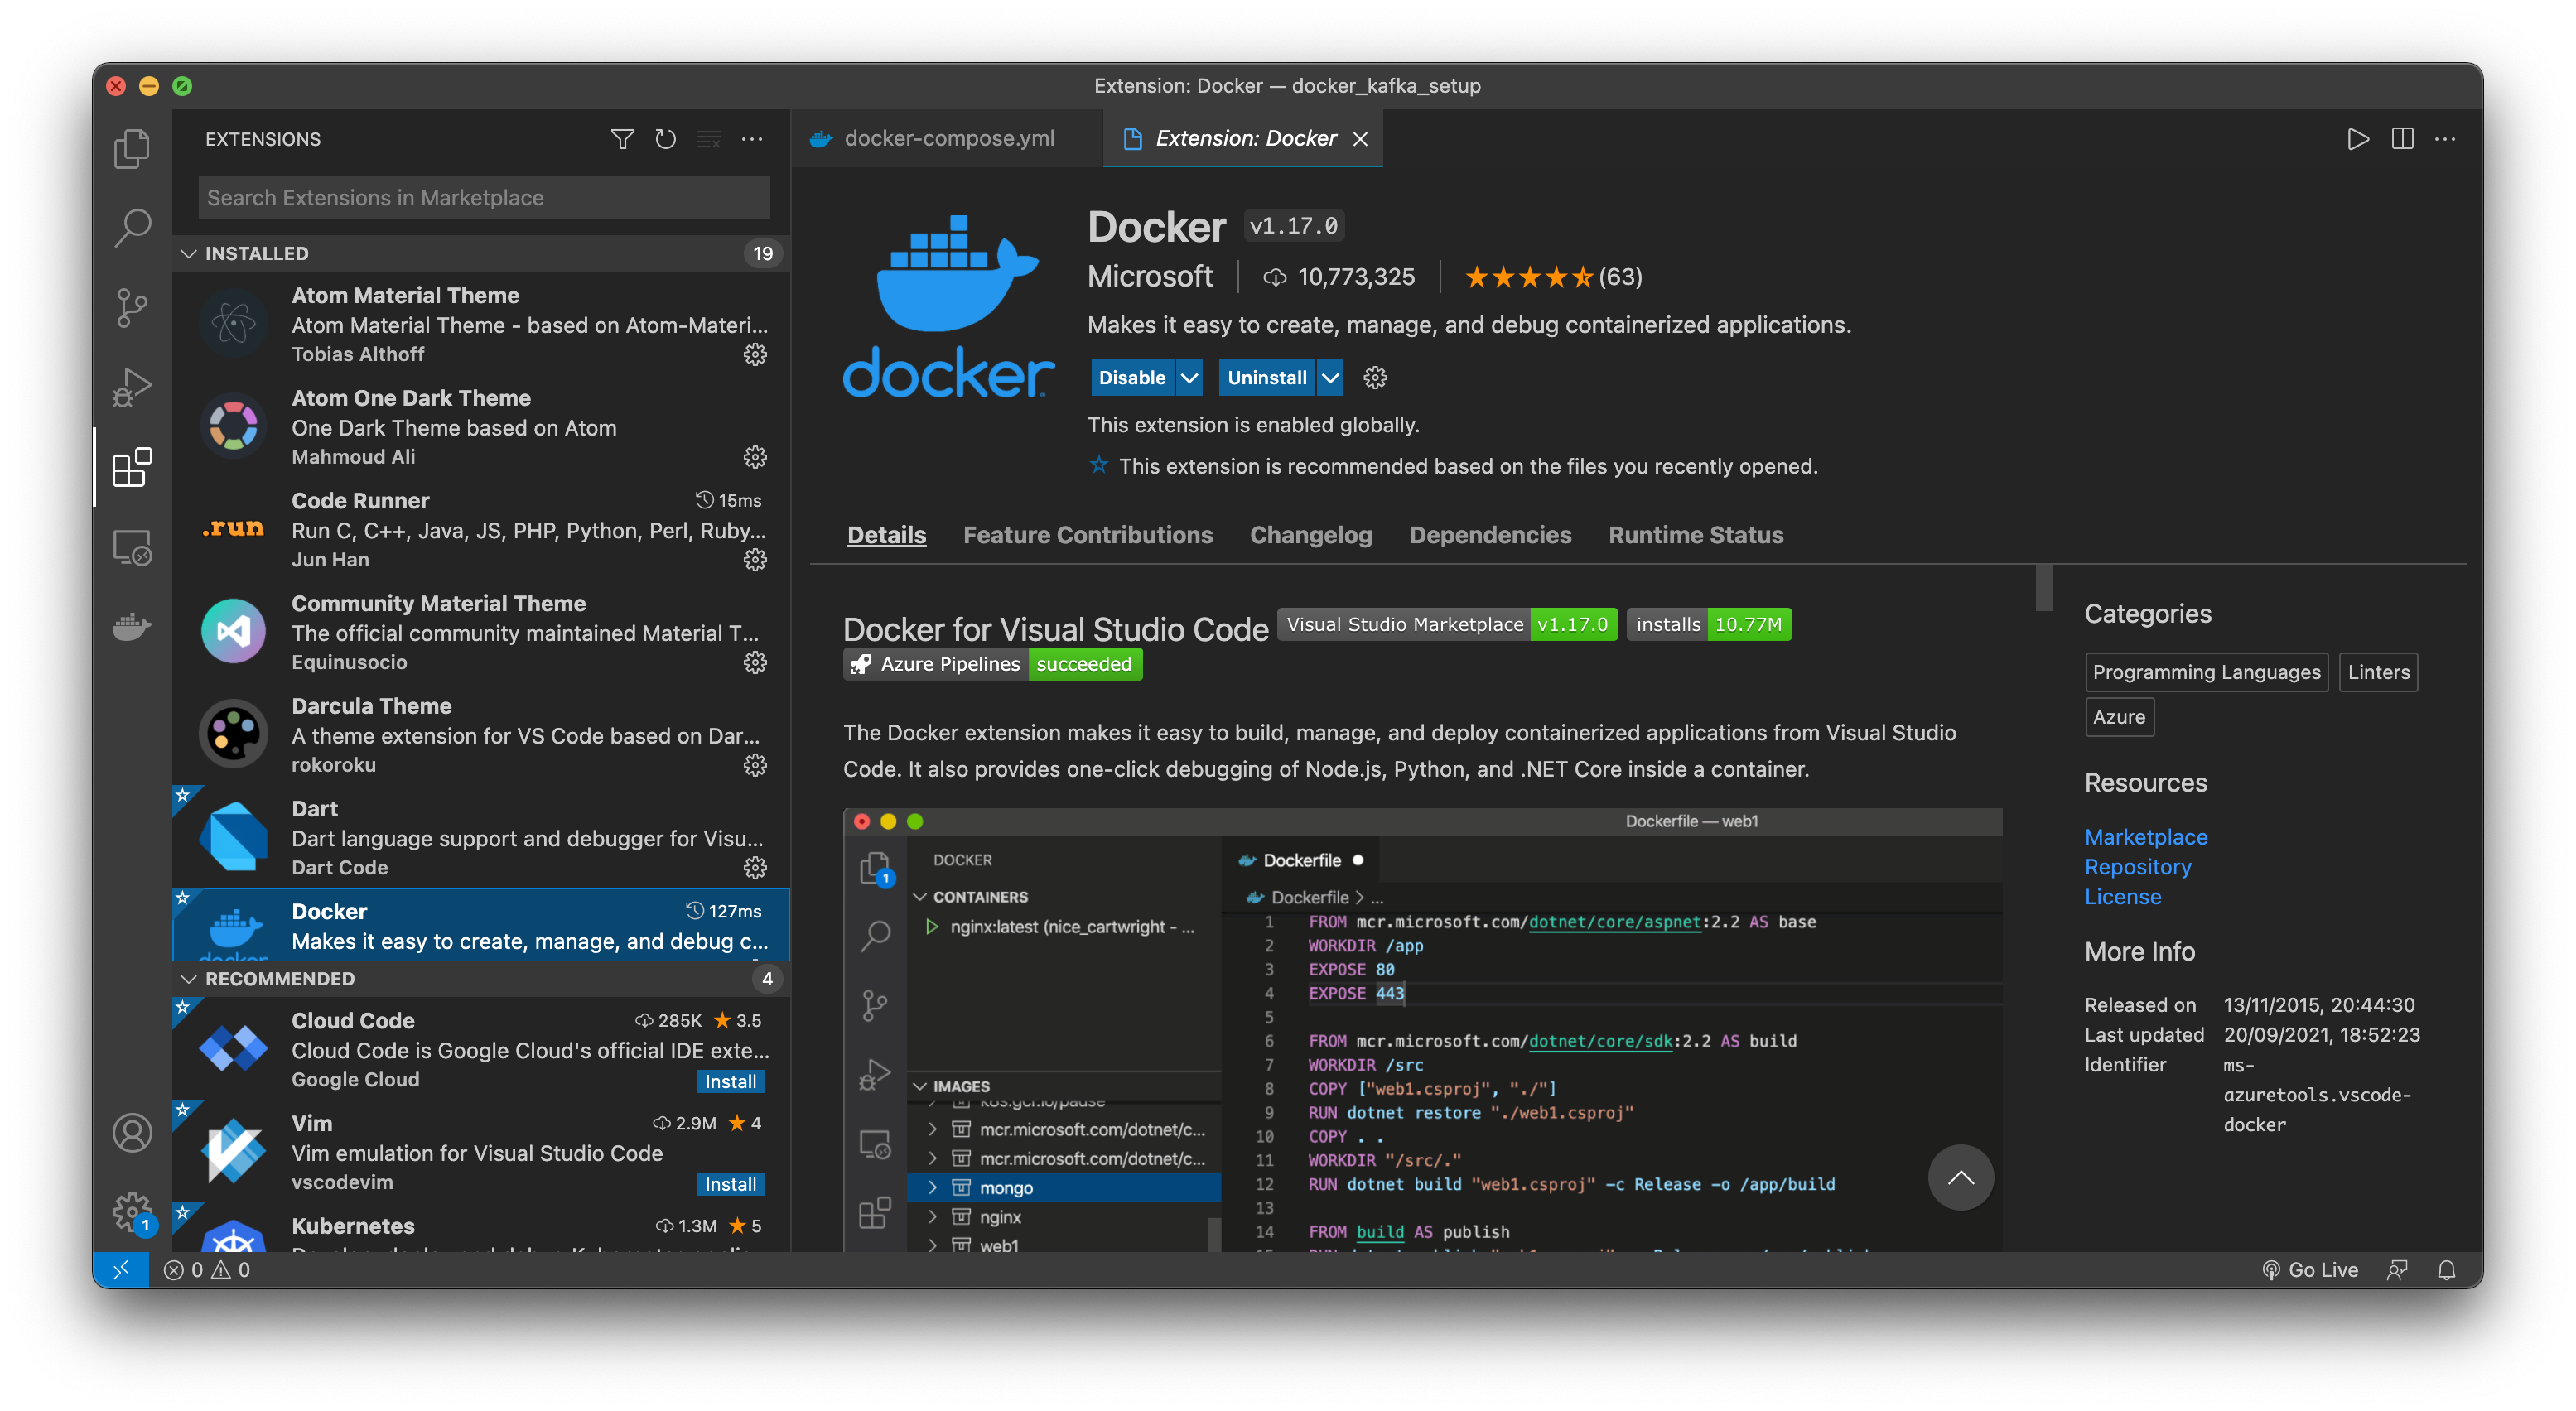
Task: Click the Settings gear icon in sidebar
Action: point(136,1211)
